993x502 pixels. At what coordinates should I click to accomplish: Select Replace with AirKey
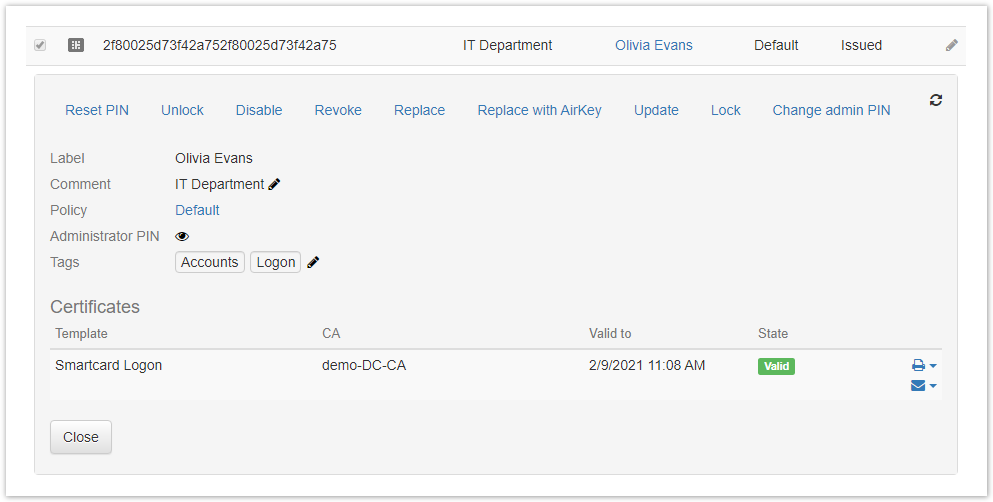[539, 110]
